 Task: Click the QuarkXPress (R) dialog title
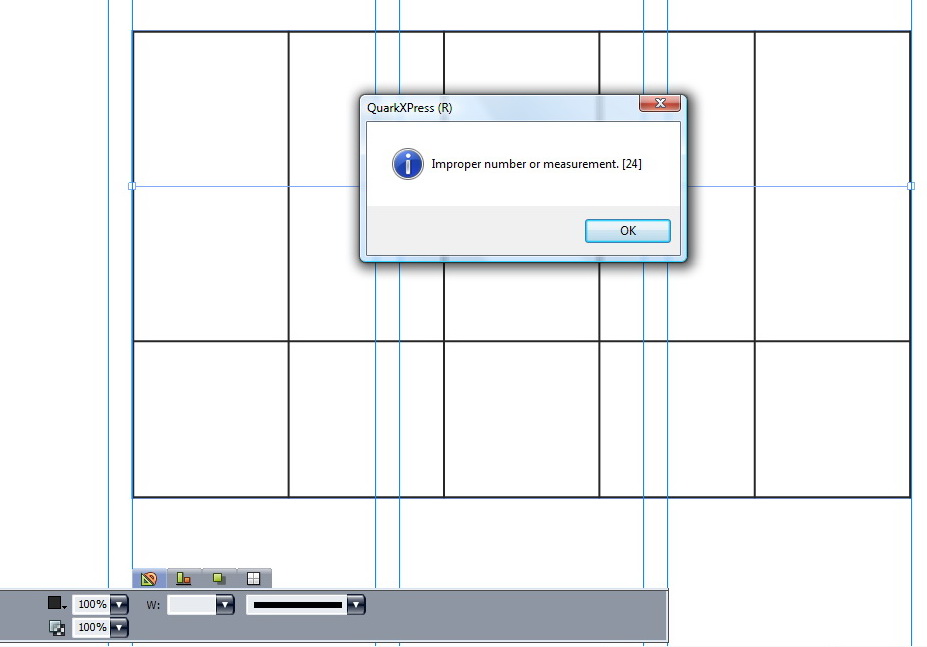pyautogui.click(x=409, y=108)
